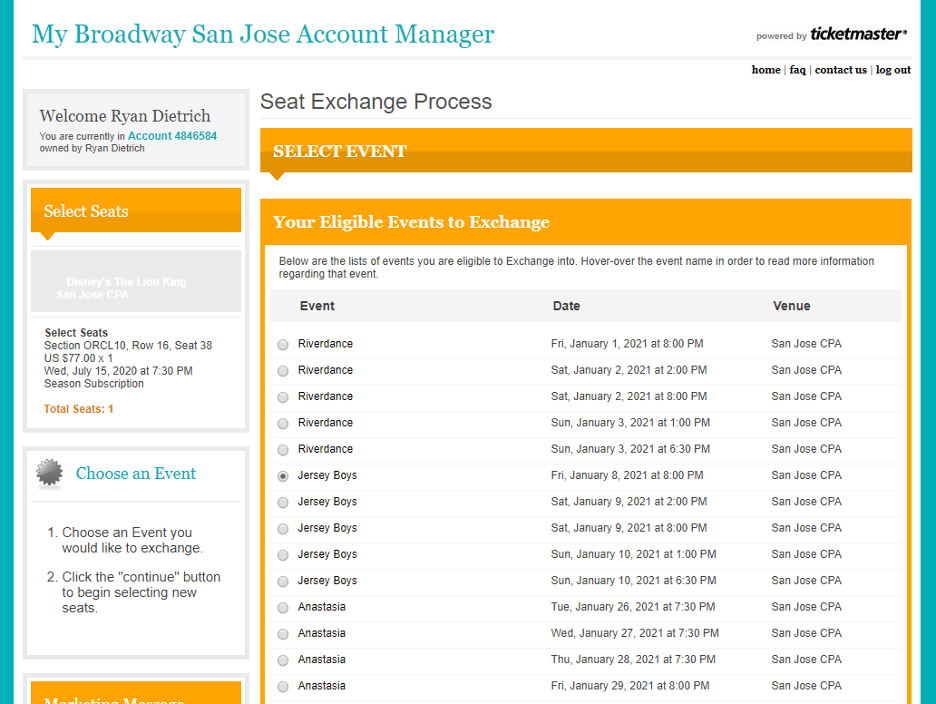Select Anastasia Wed, January 27 7:30 PM radio

click(x=283, y=634)
